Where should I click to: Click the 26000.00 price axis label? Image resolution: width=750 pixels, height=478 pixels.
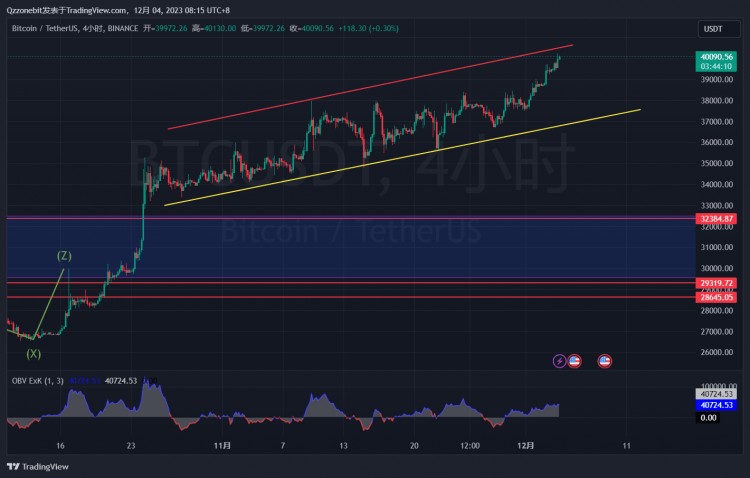(717, 352)
